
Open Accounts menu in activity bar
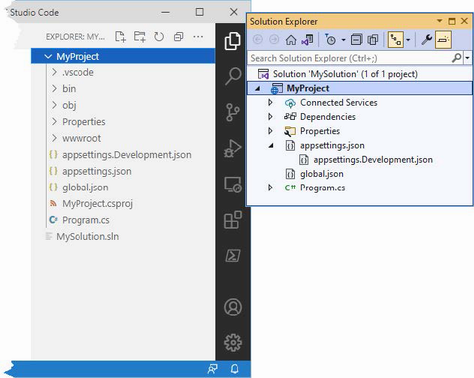tap(233, 307)
